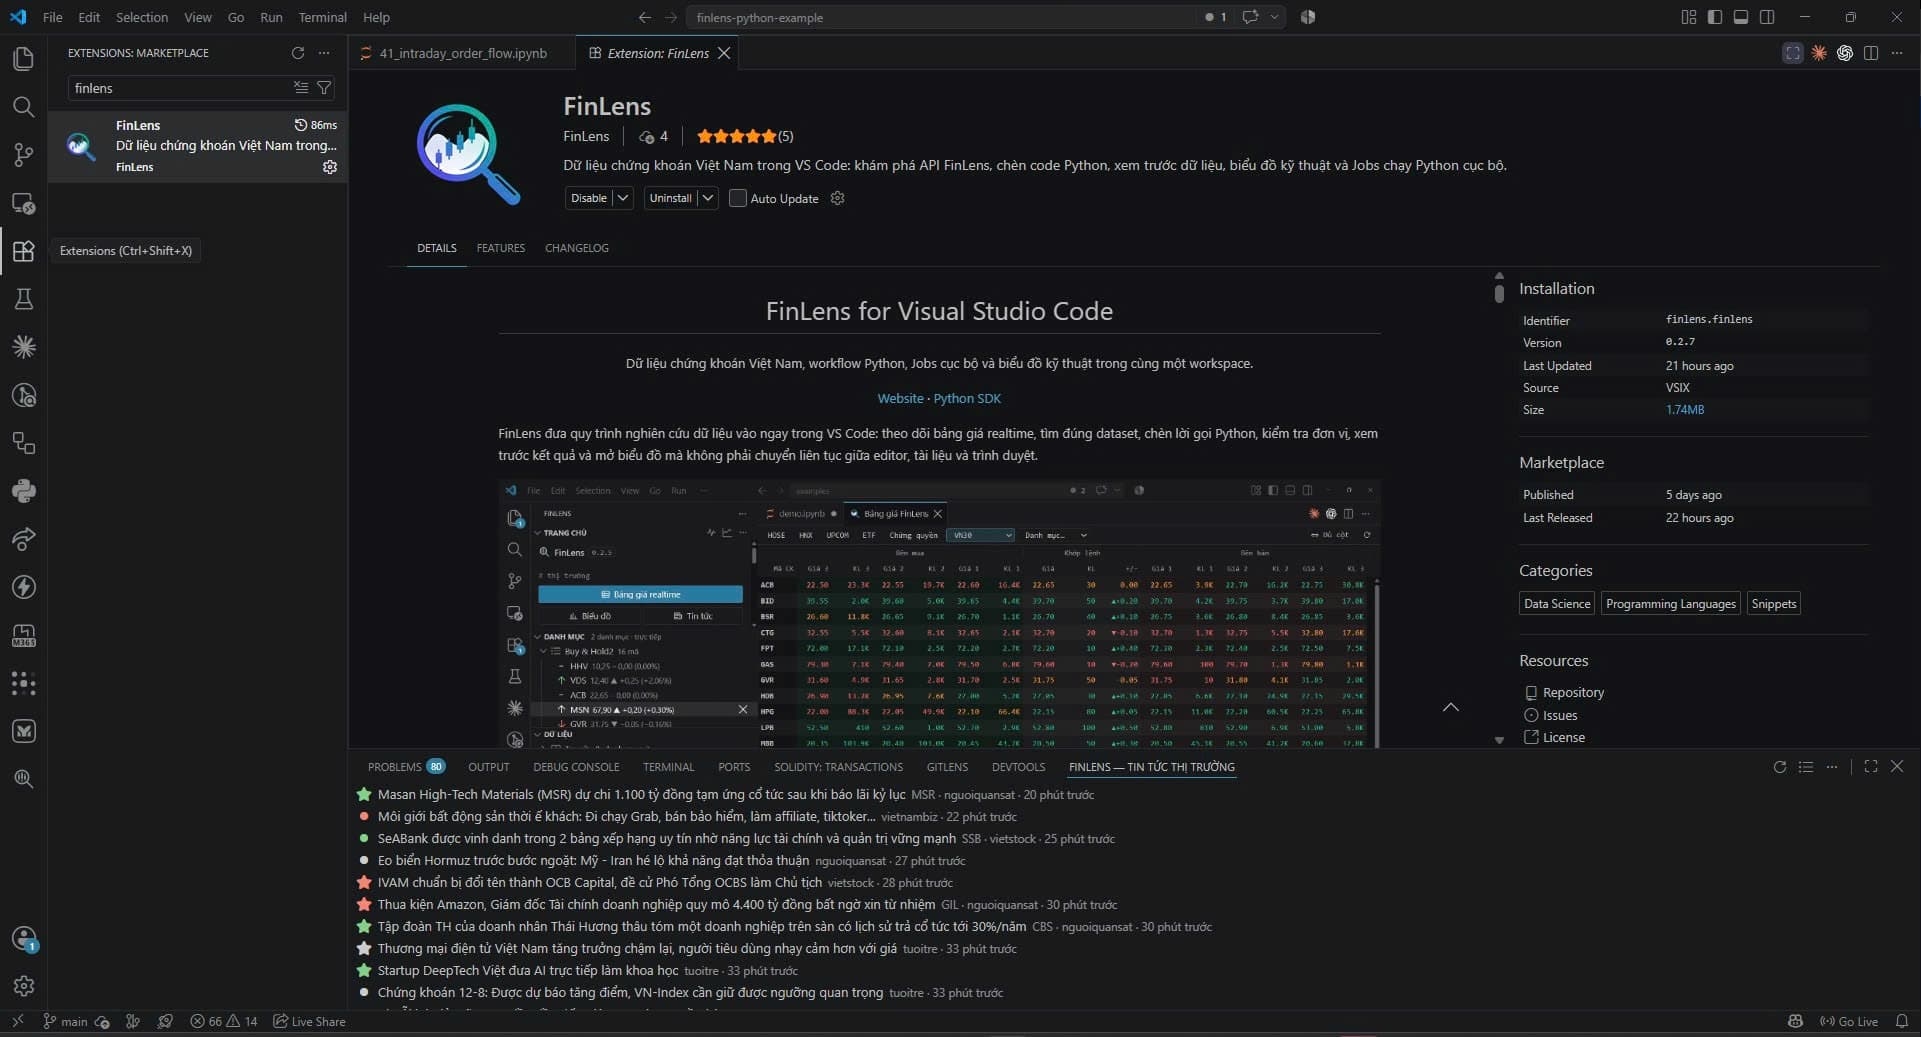Open Source Control view
1921x1037 pixels.
(23, 155)
